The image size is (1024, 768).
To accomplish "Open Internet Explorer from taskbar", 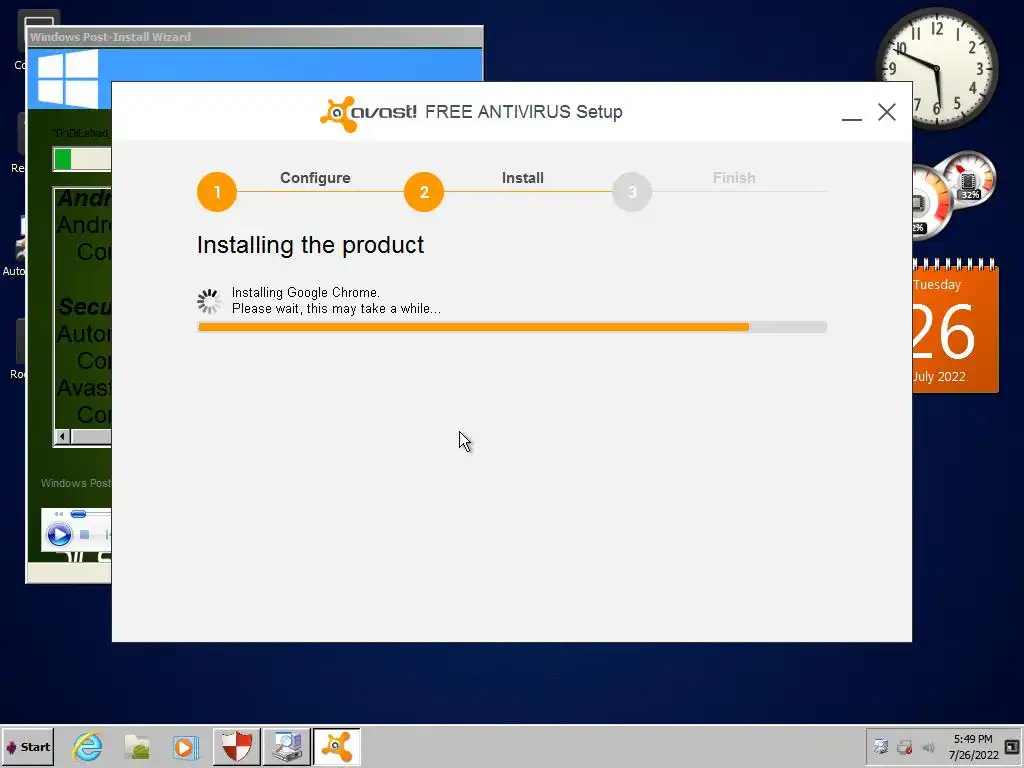I will (x=88, y=746).
